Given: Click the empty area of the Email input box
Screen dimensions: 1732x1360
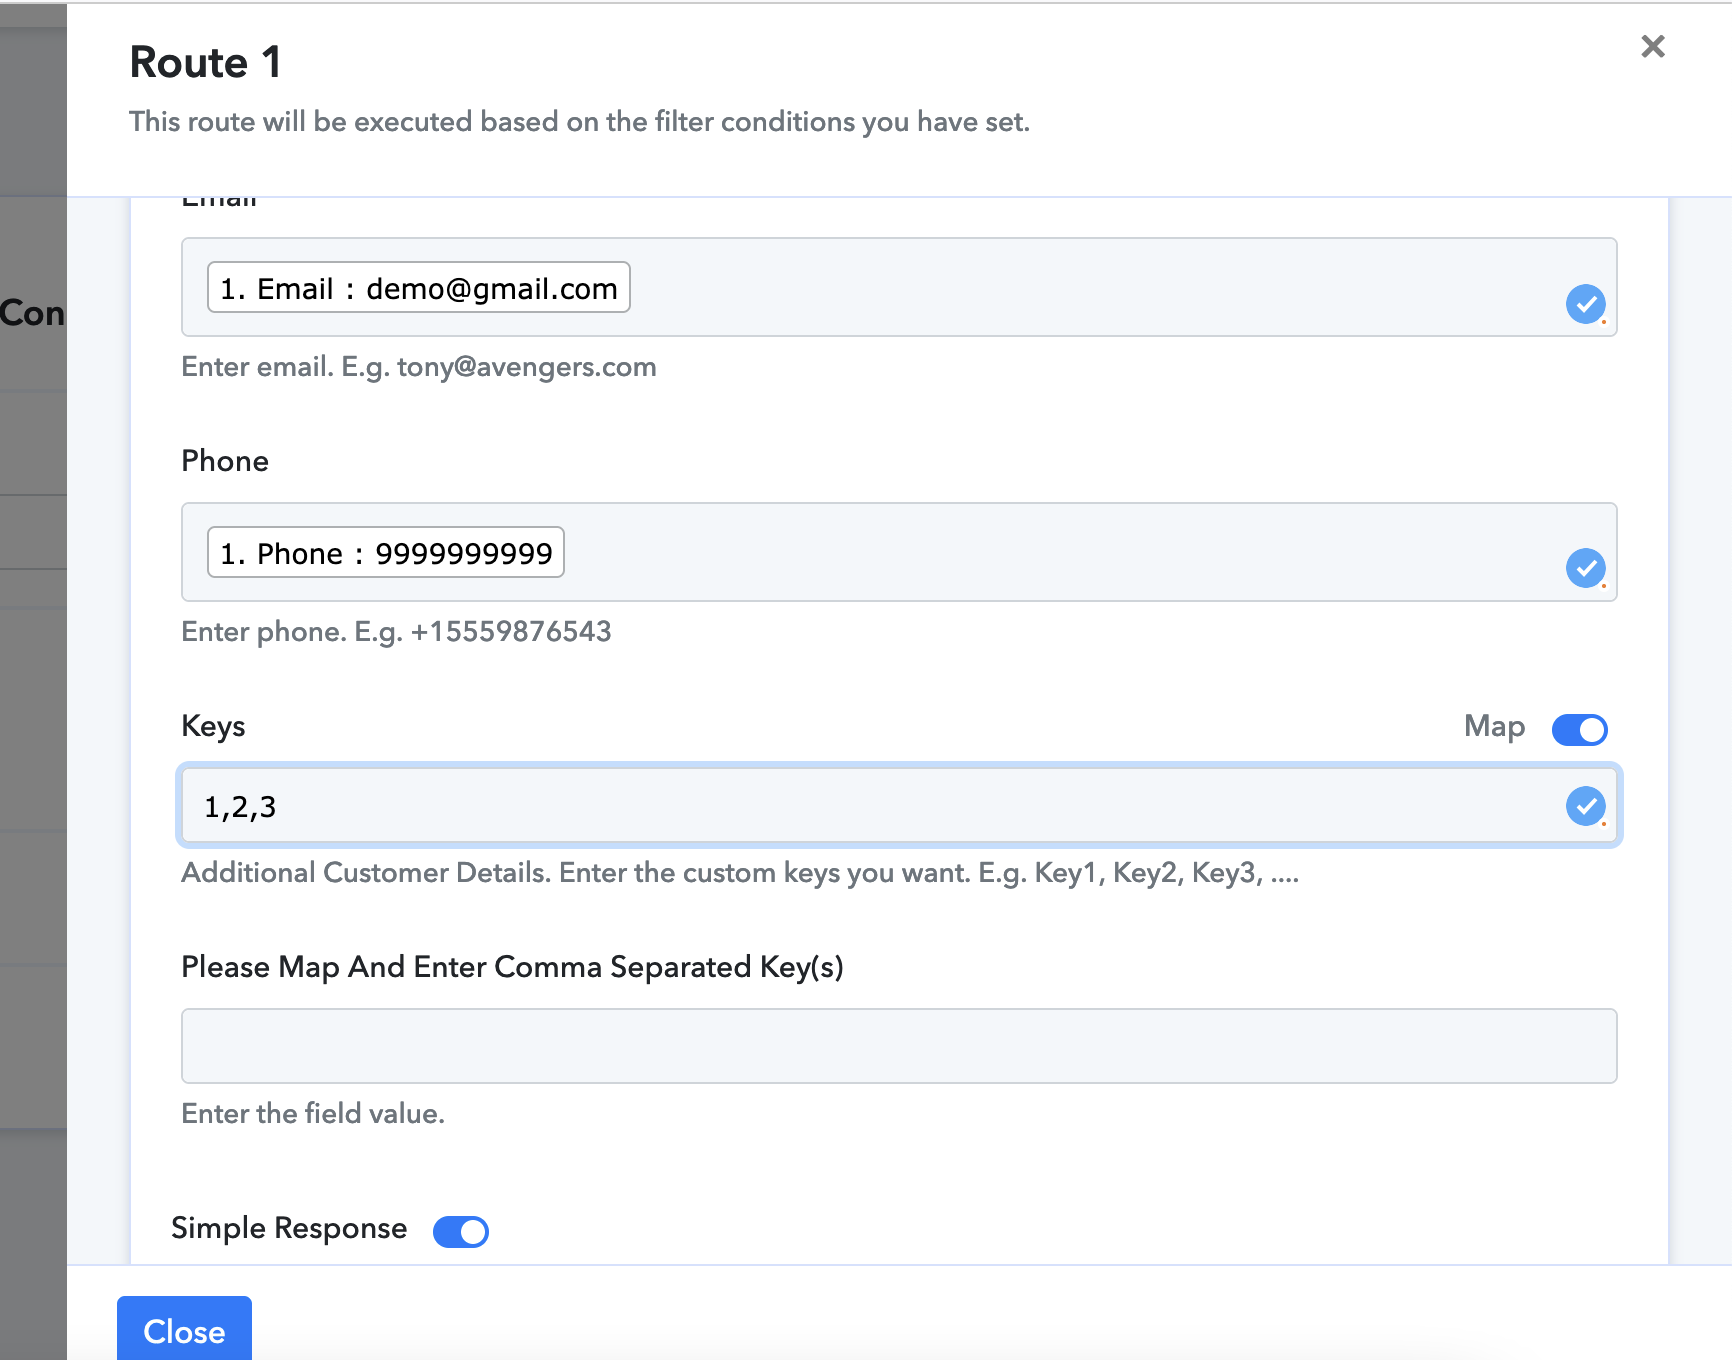Looking at the screenshot, I should [1090, 288].
